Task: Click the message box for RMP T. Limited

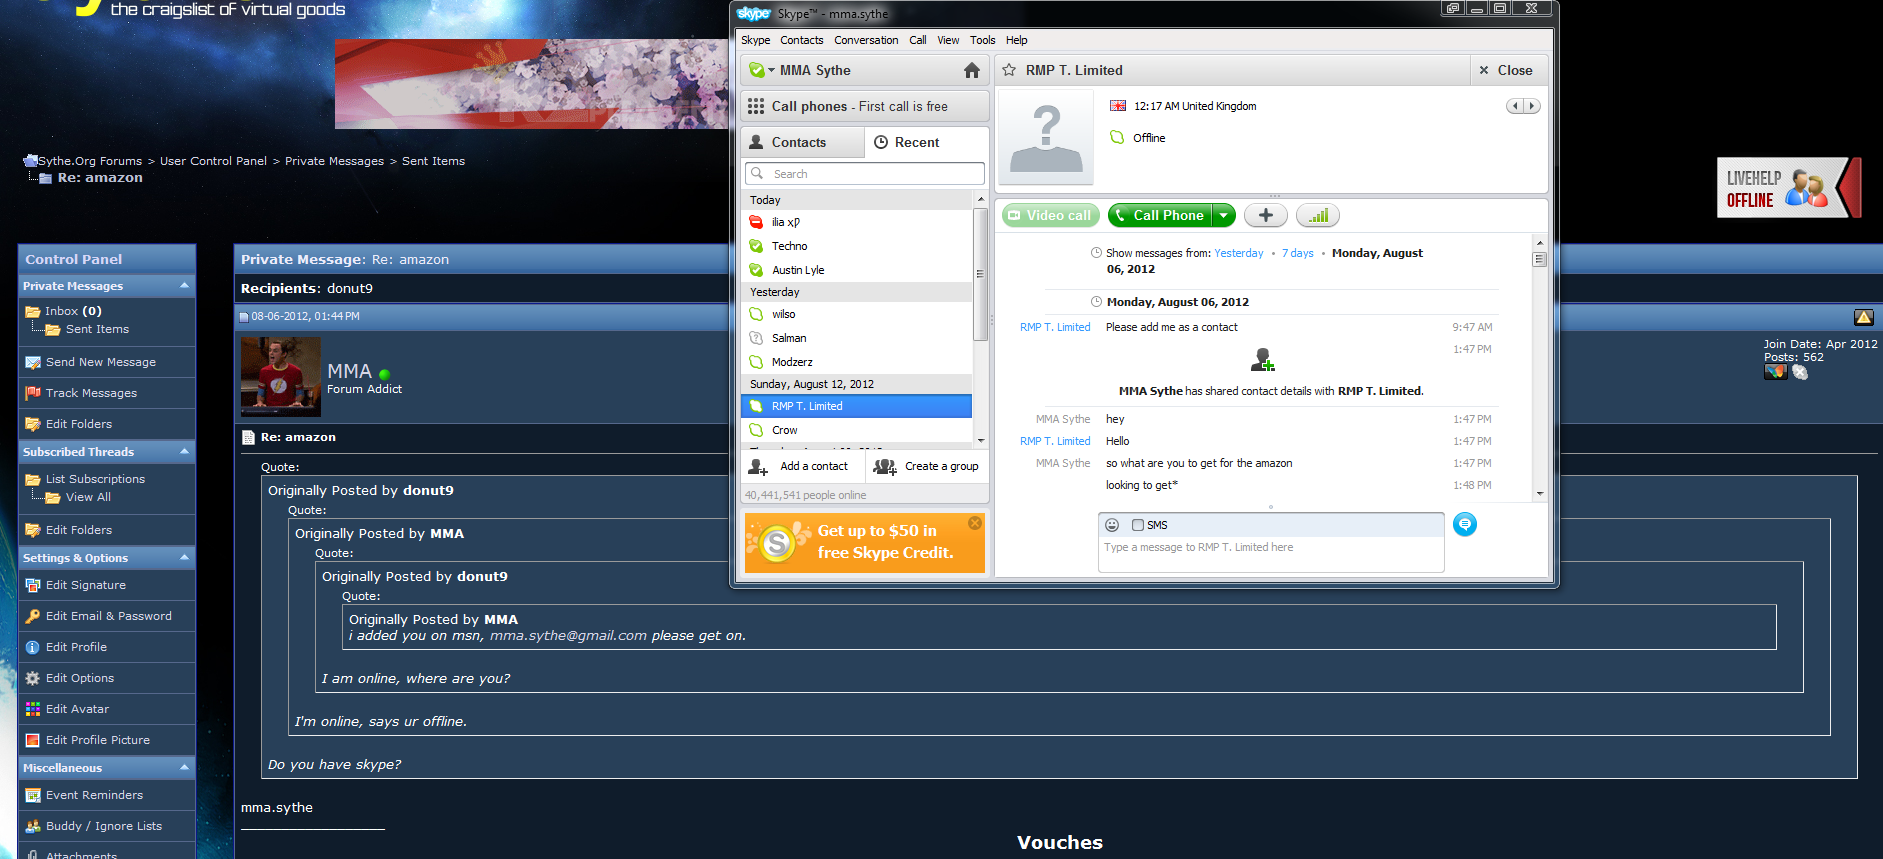Action: 1271,554
